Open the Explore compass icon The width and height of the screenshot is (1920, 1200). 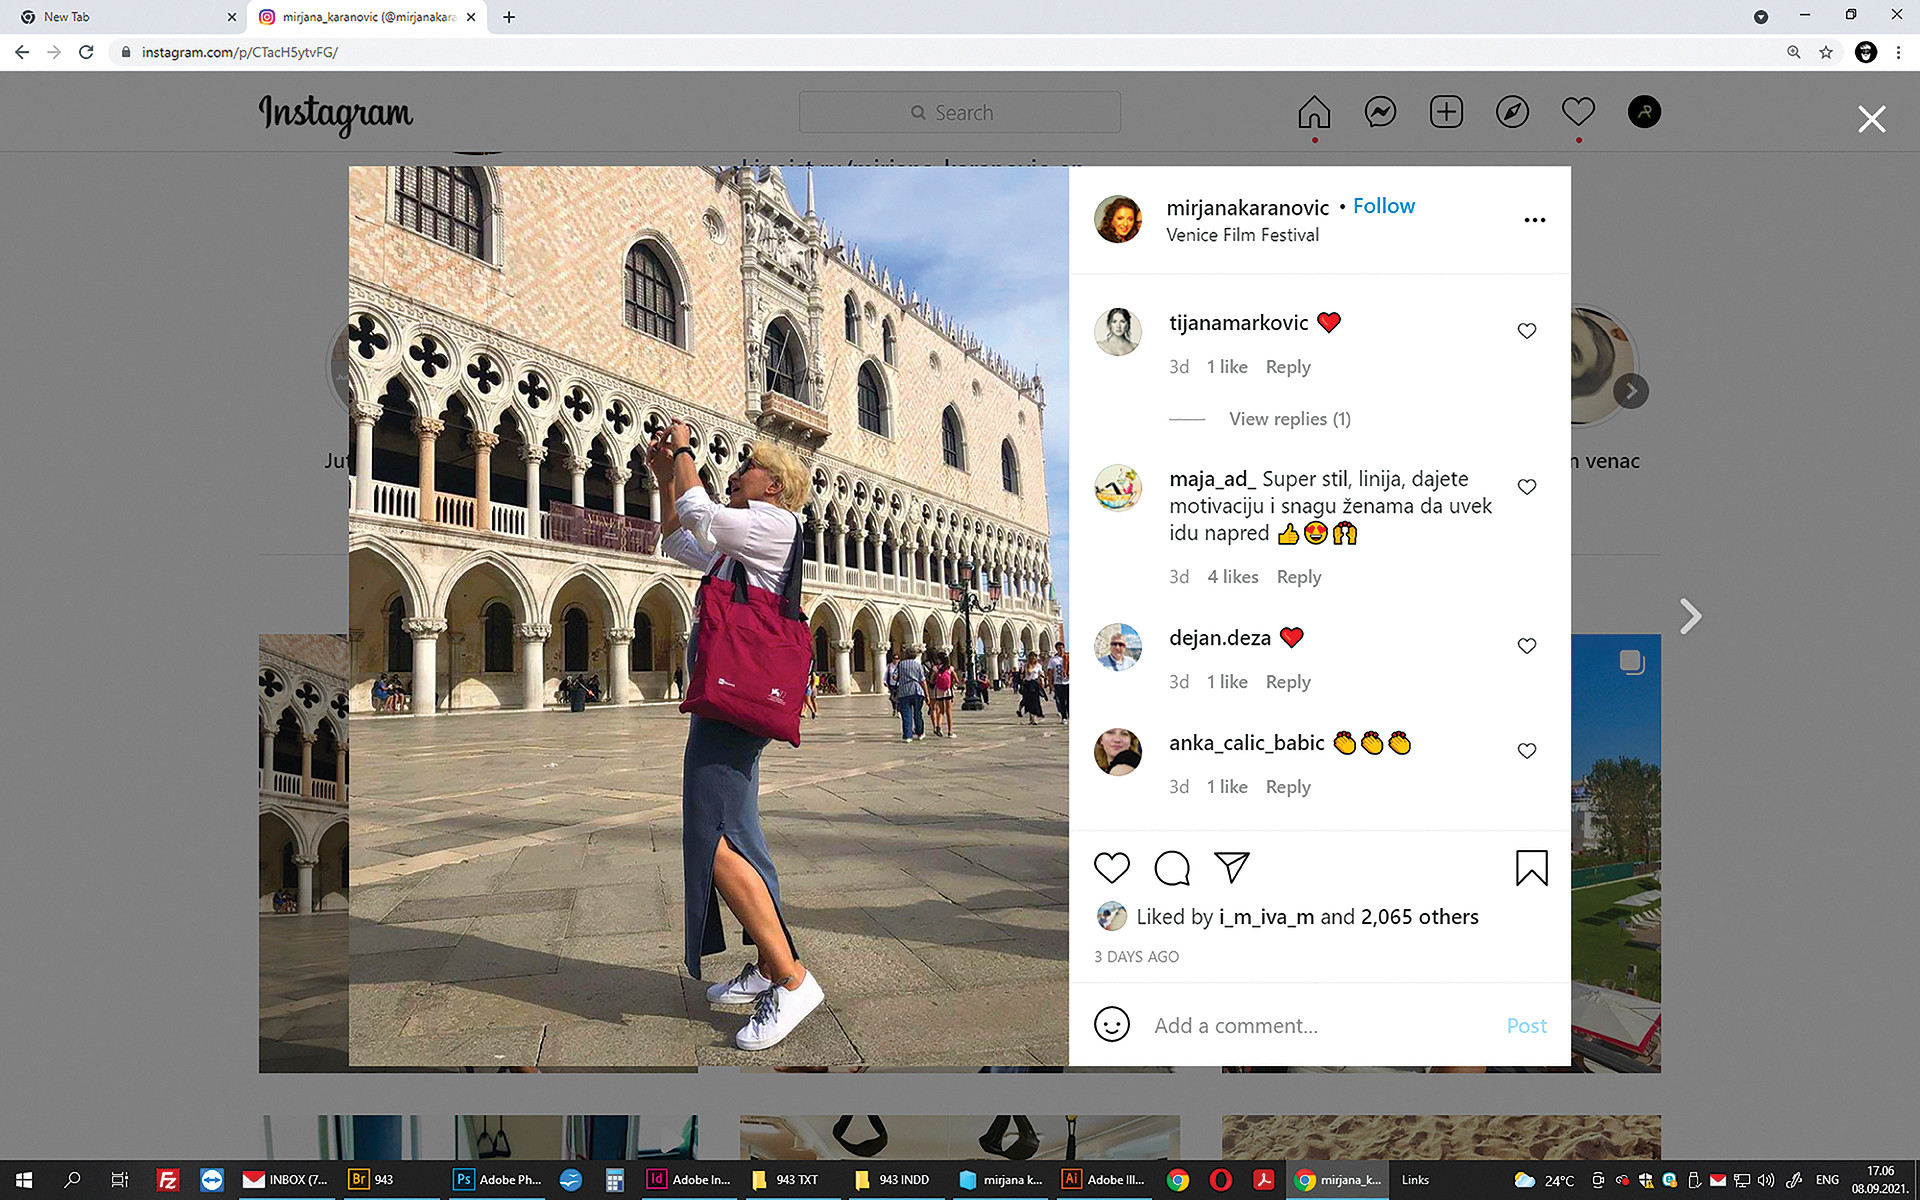point(1512,112)
